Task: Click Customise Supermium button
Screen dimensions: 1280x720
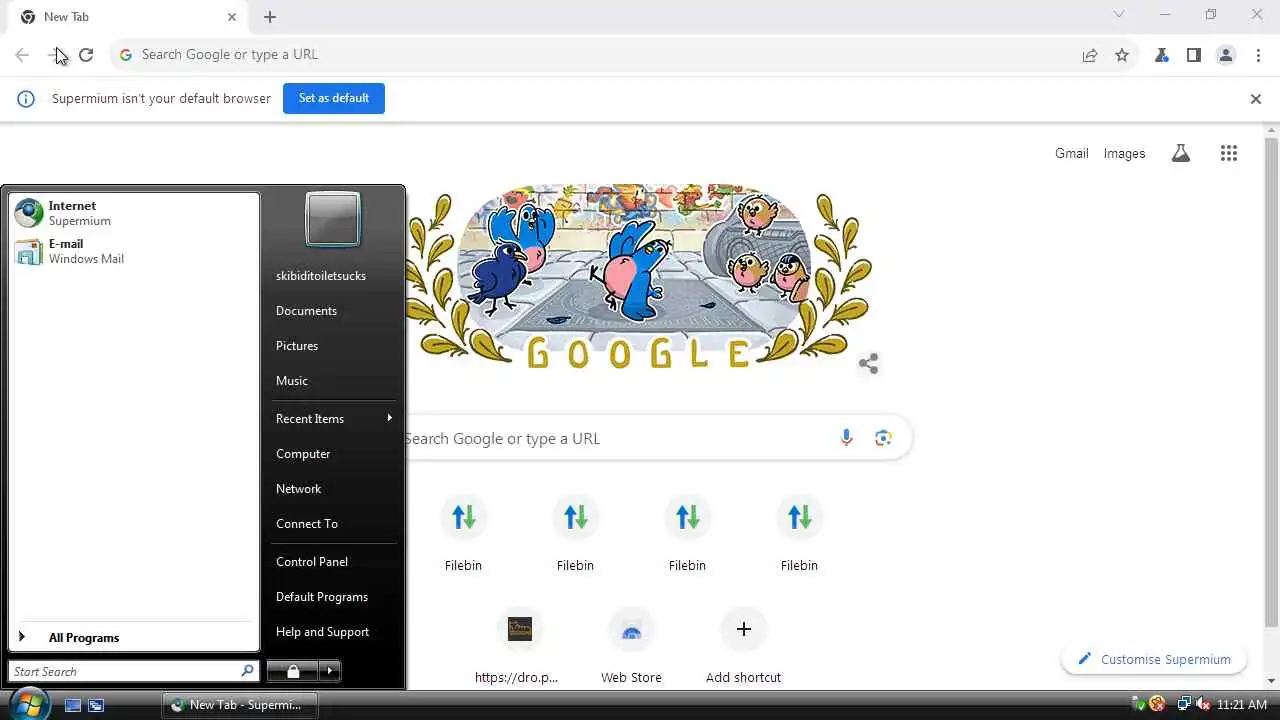Action: coord(1154,659)
